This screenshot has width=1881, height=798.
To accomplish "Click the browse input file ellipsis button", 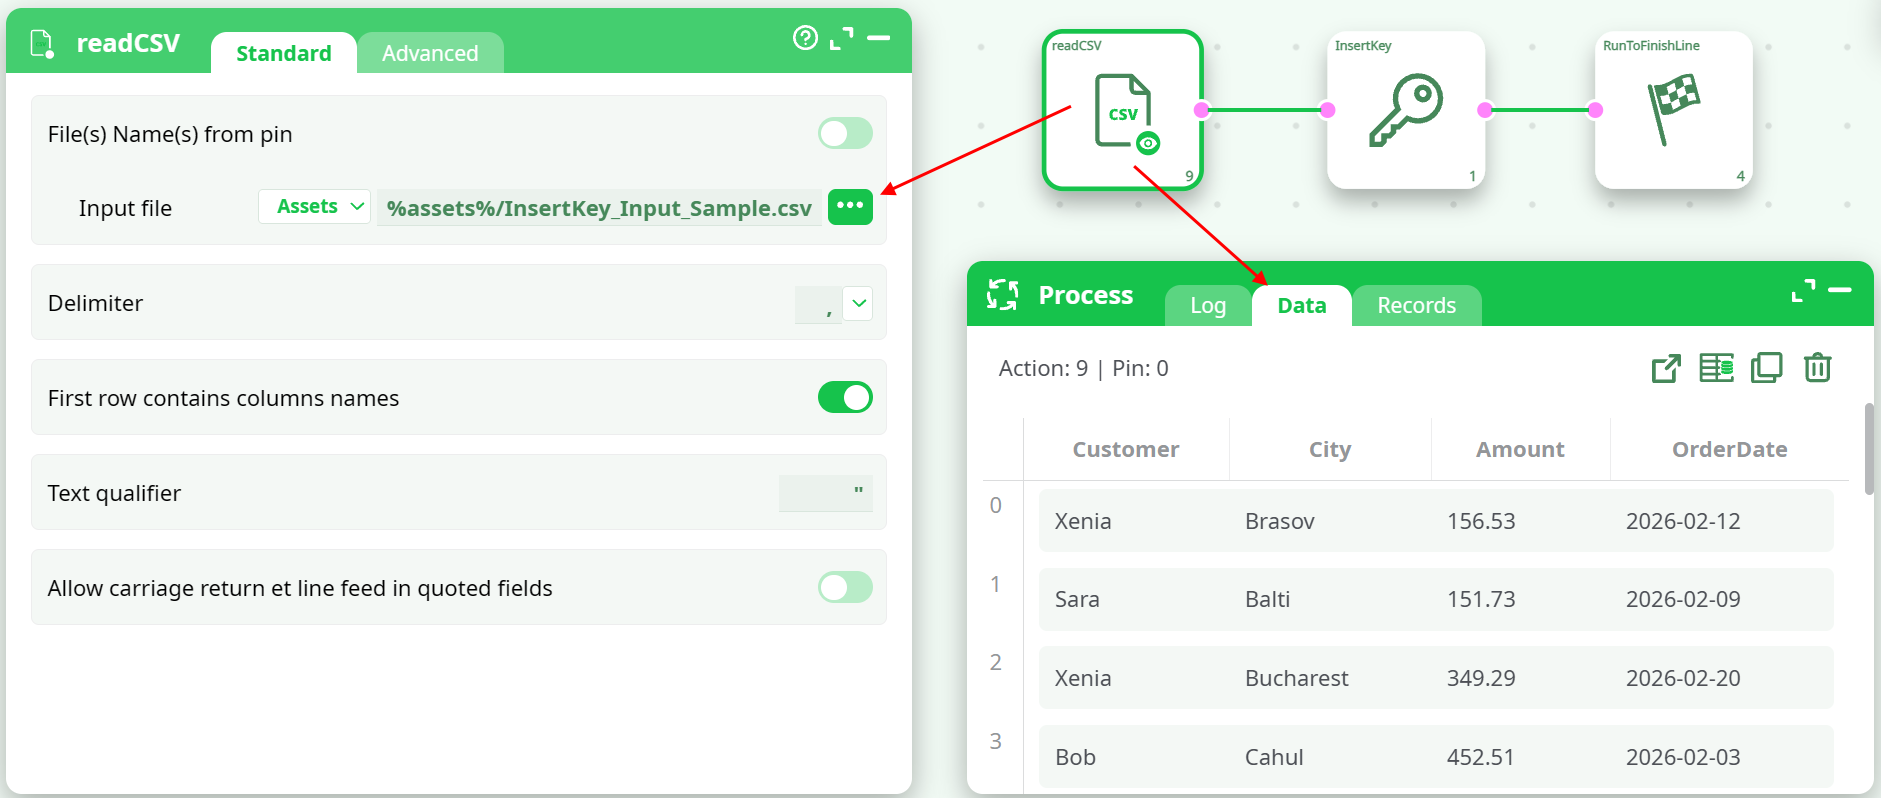I will 850,207.
